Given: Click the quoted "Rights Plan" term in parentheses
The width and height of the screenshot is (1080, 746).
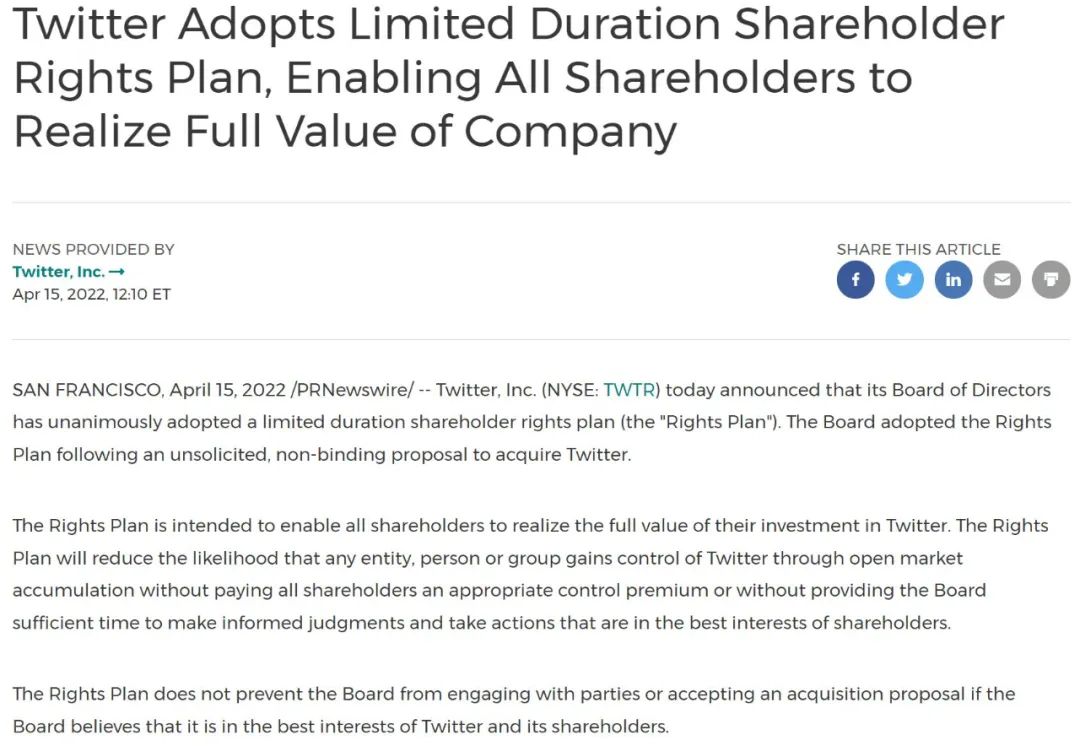Looking at the screenshot, I should (718, 422).
